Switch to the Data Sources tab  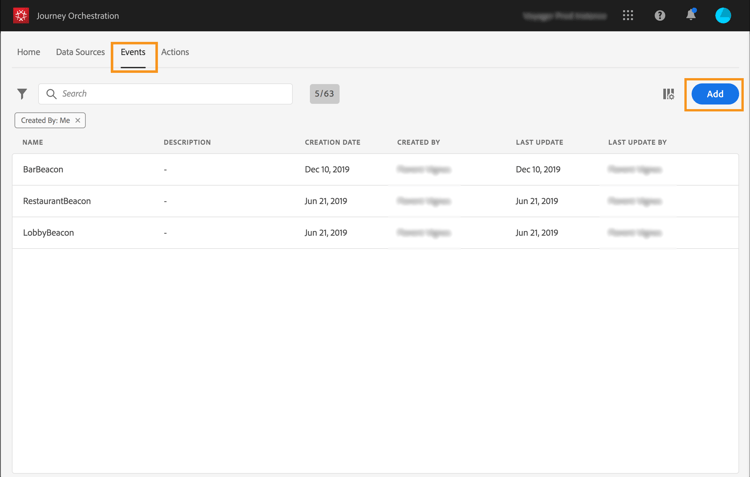point(80,52)
